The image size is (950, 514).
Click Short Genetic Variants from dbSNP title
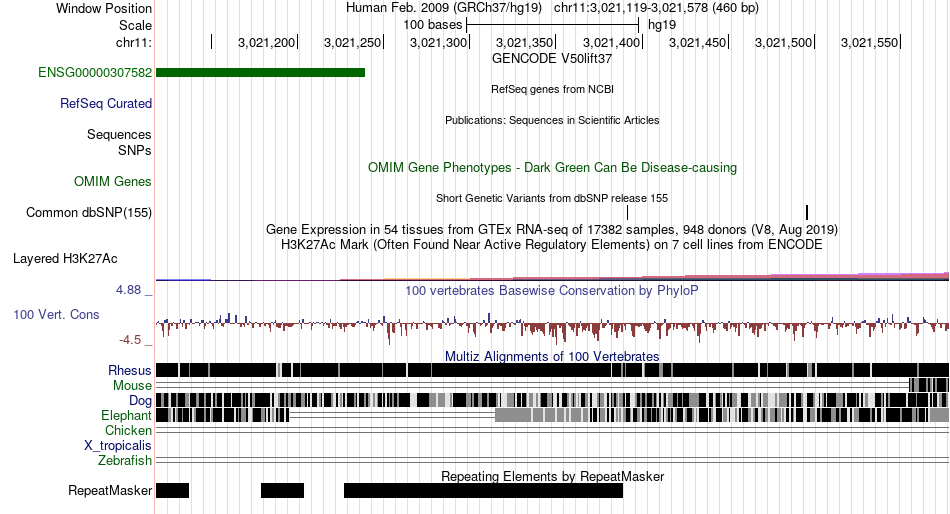[552, 198]
